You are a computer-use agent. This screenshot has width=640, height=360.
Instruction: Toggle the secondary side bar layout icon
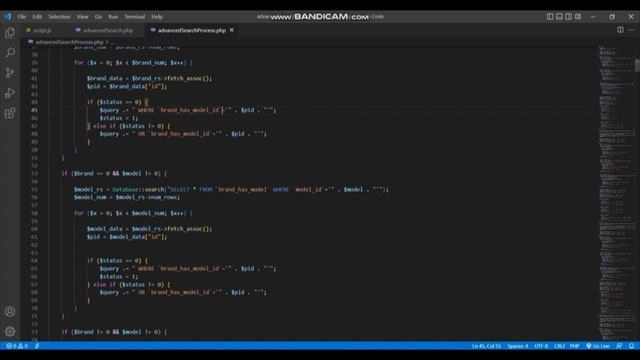(x=569, y=17)
